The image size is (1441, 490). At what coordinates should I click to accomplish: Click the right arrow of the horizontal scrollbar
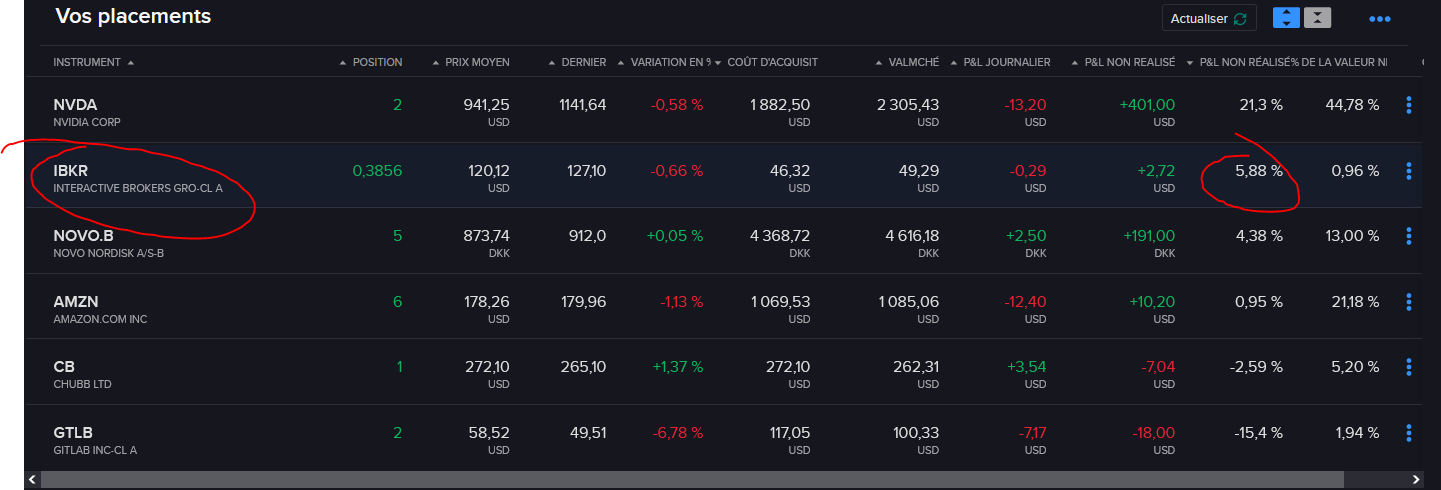[x=1415, y=479]
